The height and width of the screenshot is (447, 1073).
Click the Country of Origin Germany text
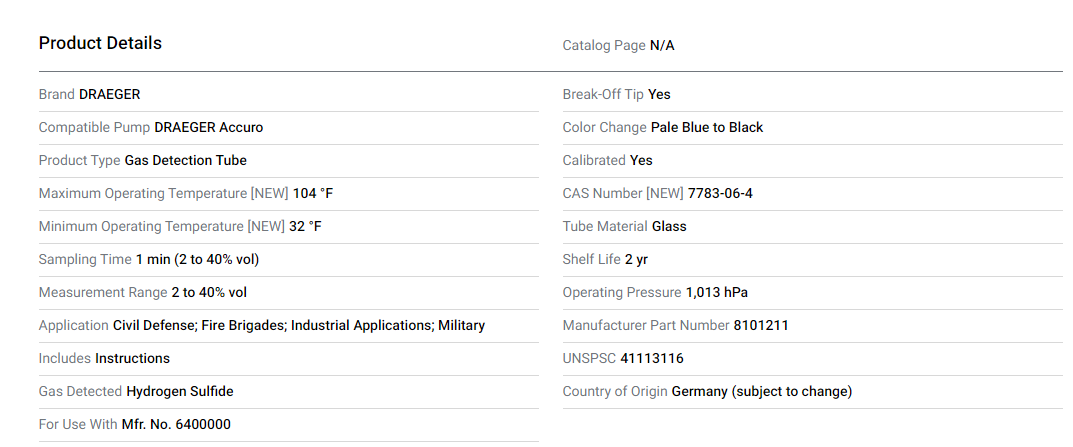762,391
